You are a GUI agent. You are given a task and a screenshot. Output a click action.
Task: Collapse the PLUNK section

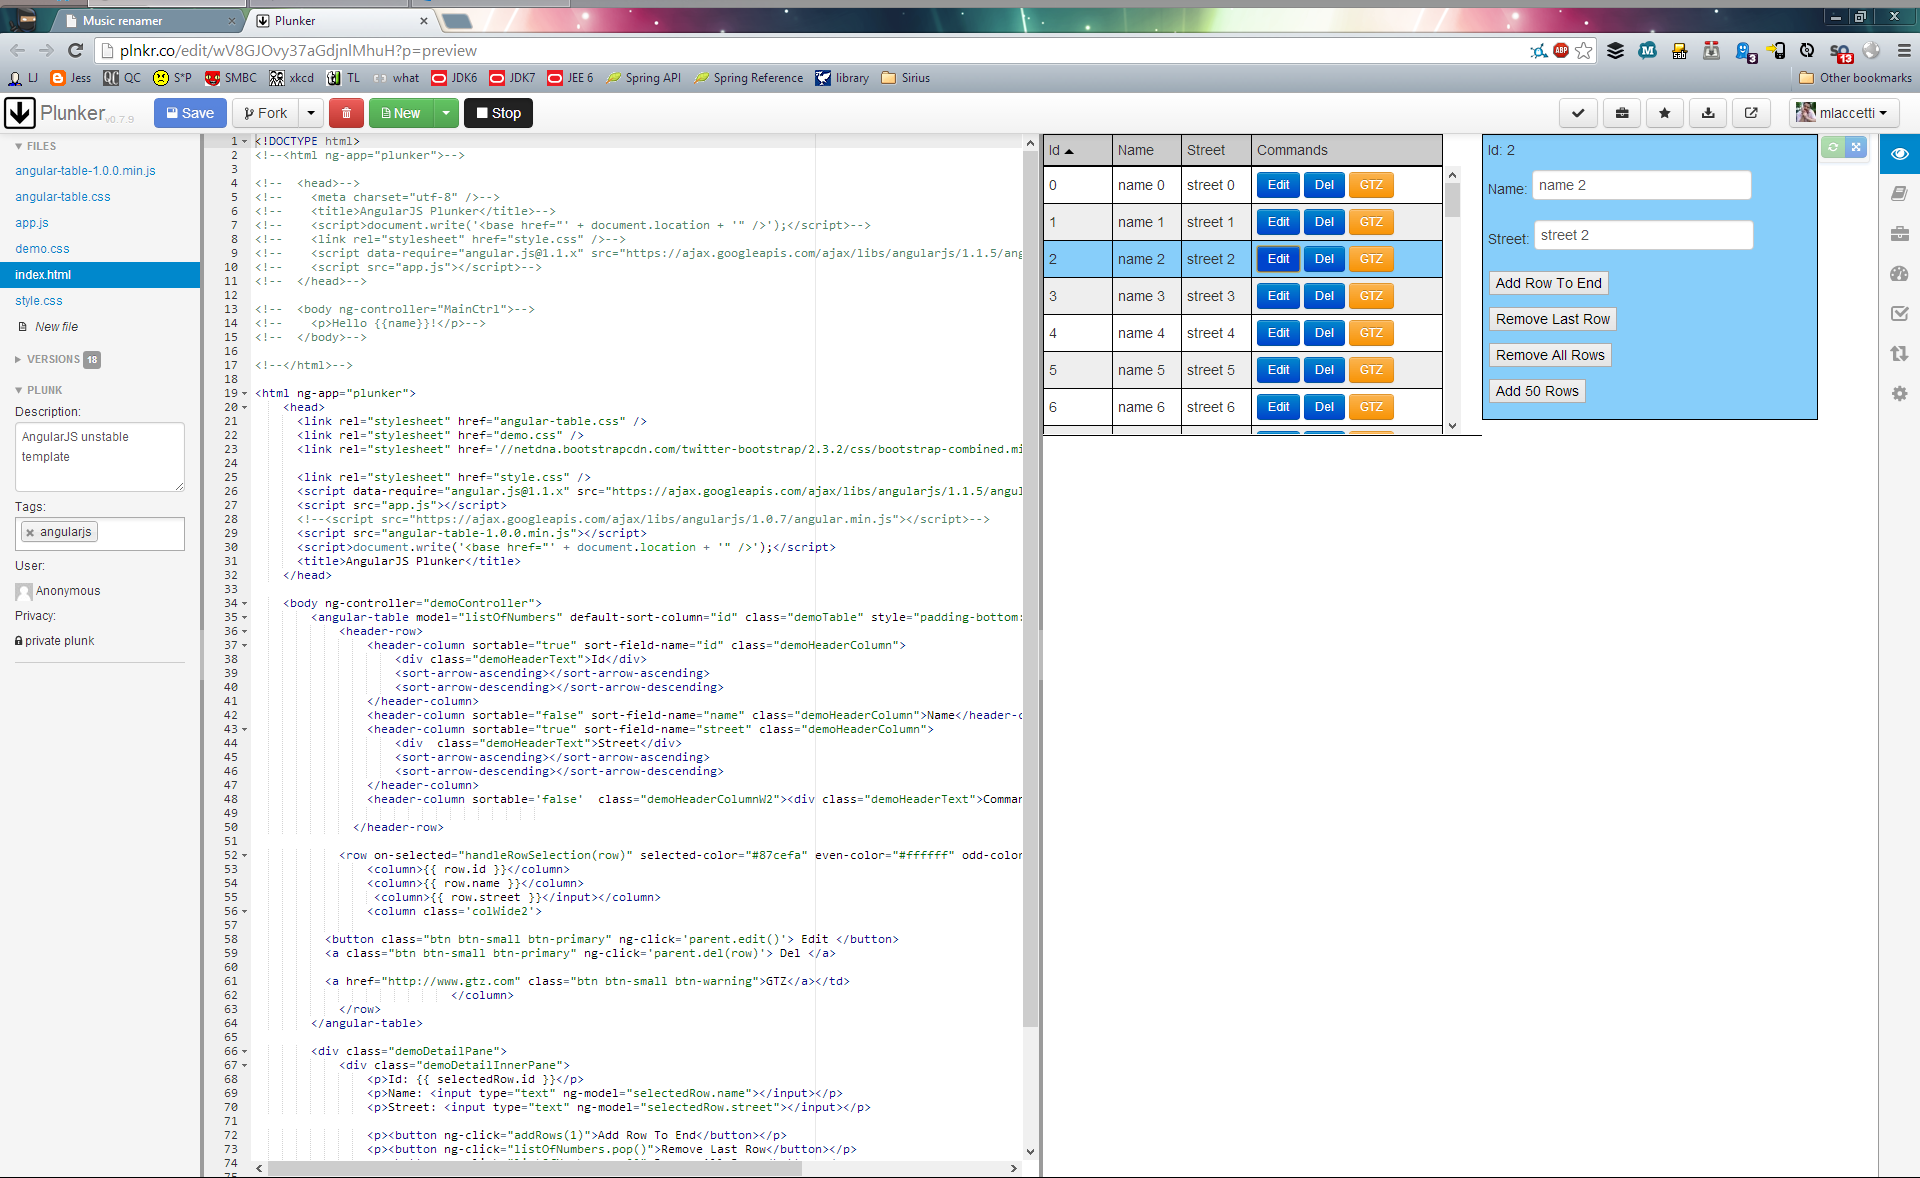point(39,390)
